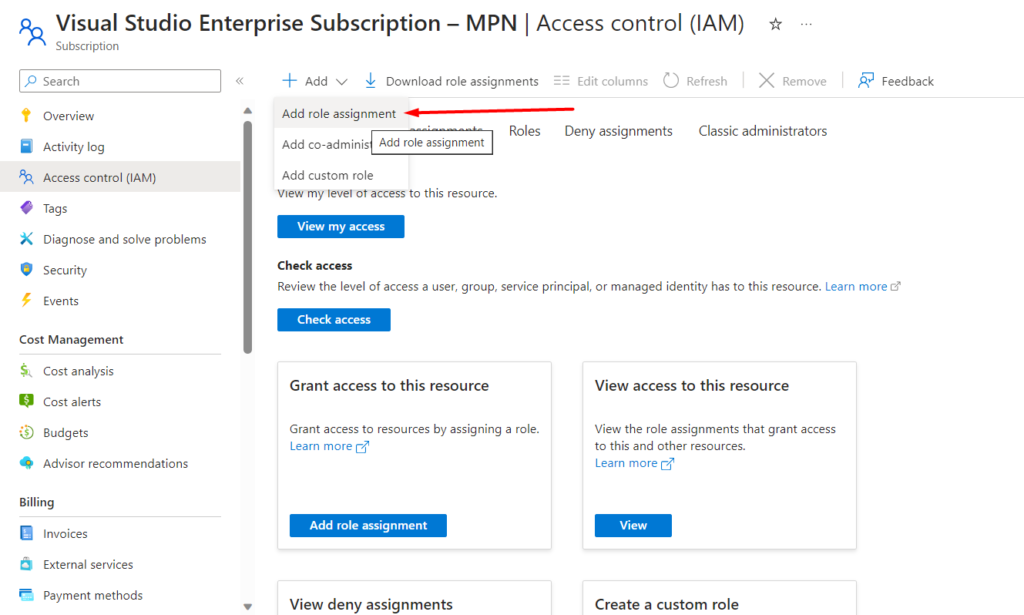This screenshot has width=1024, height=615.
Task: Click the external link icon after Check access Learn more
Action: coord(895,287)
